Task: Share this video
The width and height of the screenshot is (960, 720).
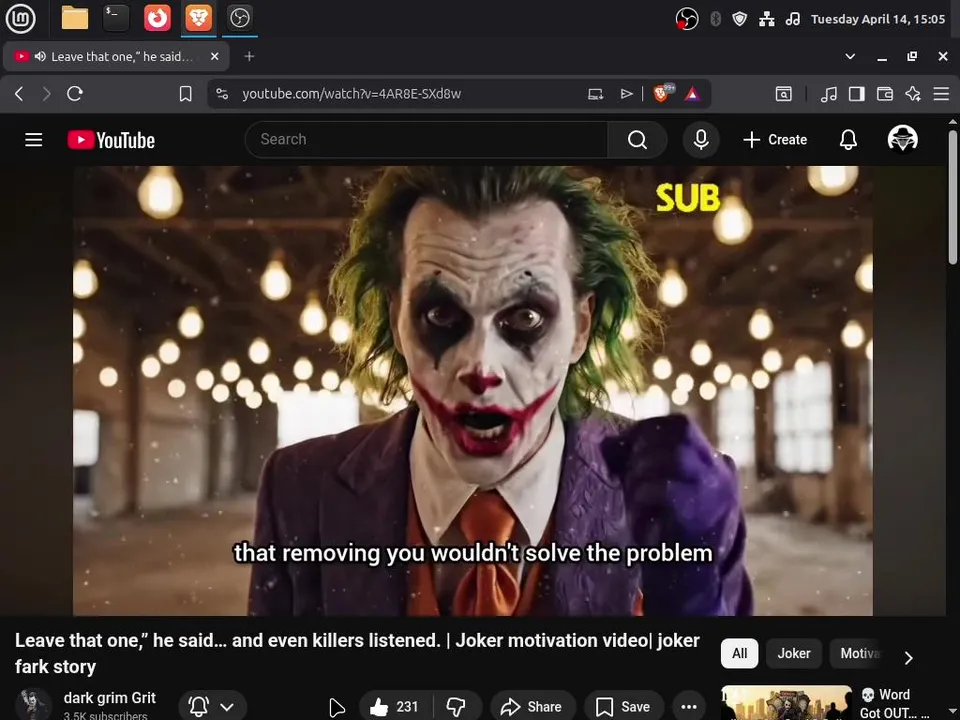Action: click(531, 707)
